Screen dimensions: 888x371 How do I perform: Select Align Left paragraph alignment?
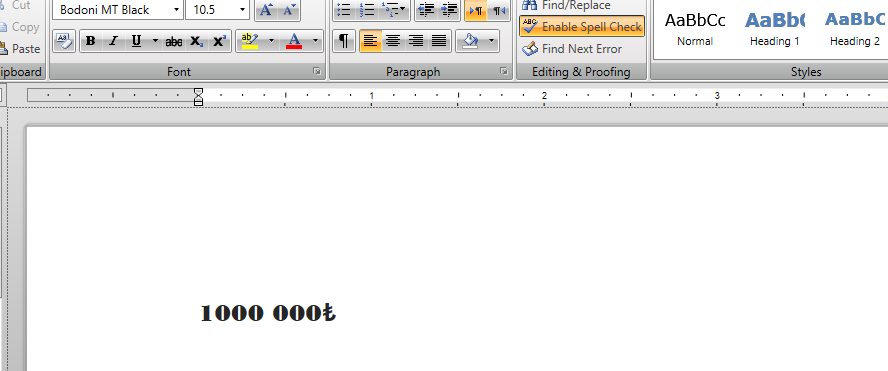[370, 41]
